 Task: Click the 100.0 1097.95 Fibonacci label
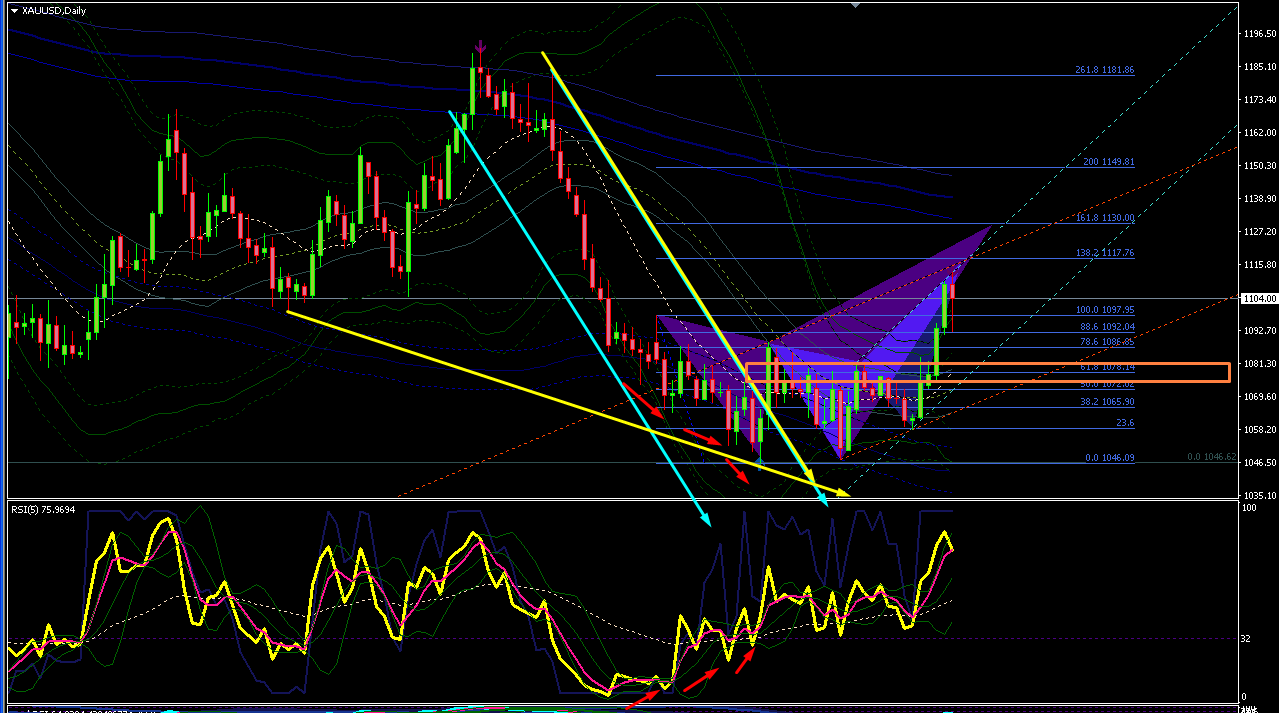1104,310
